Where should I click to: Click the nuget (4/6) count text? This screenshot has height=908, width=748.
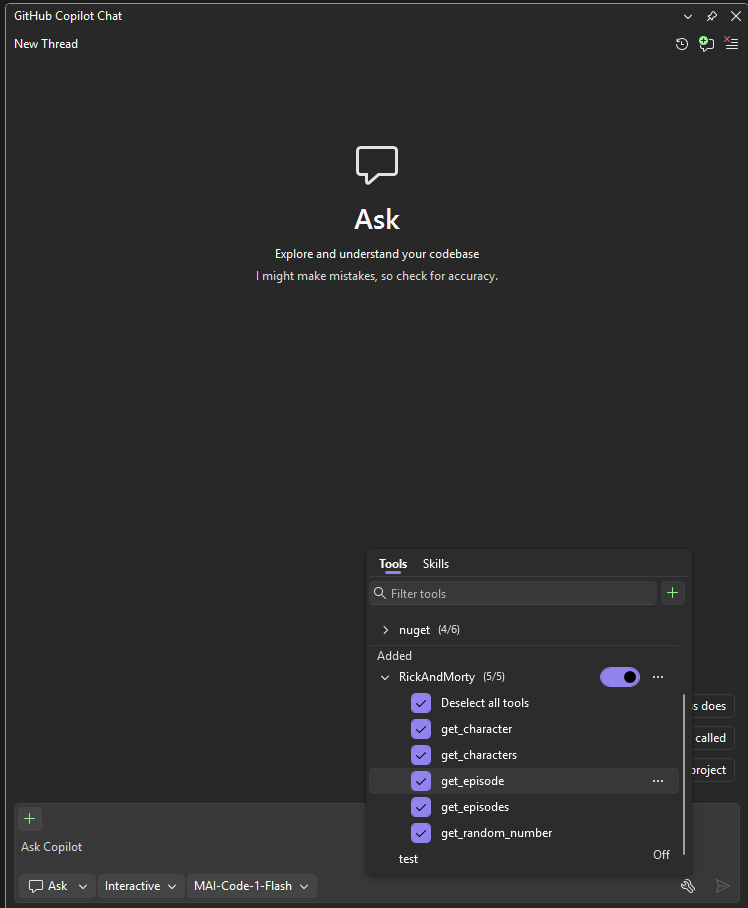pos(449,629)
